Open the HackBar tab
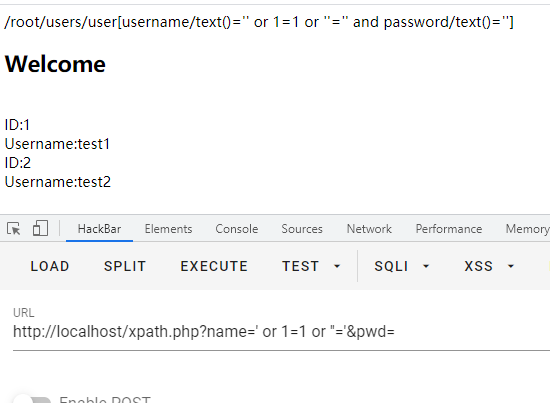Screen dimensions: 550x403 tap(99, 229)
